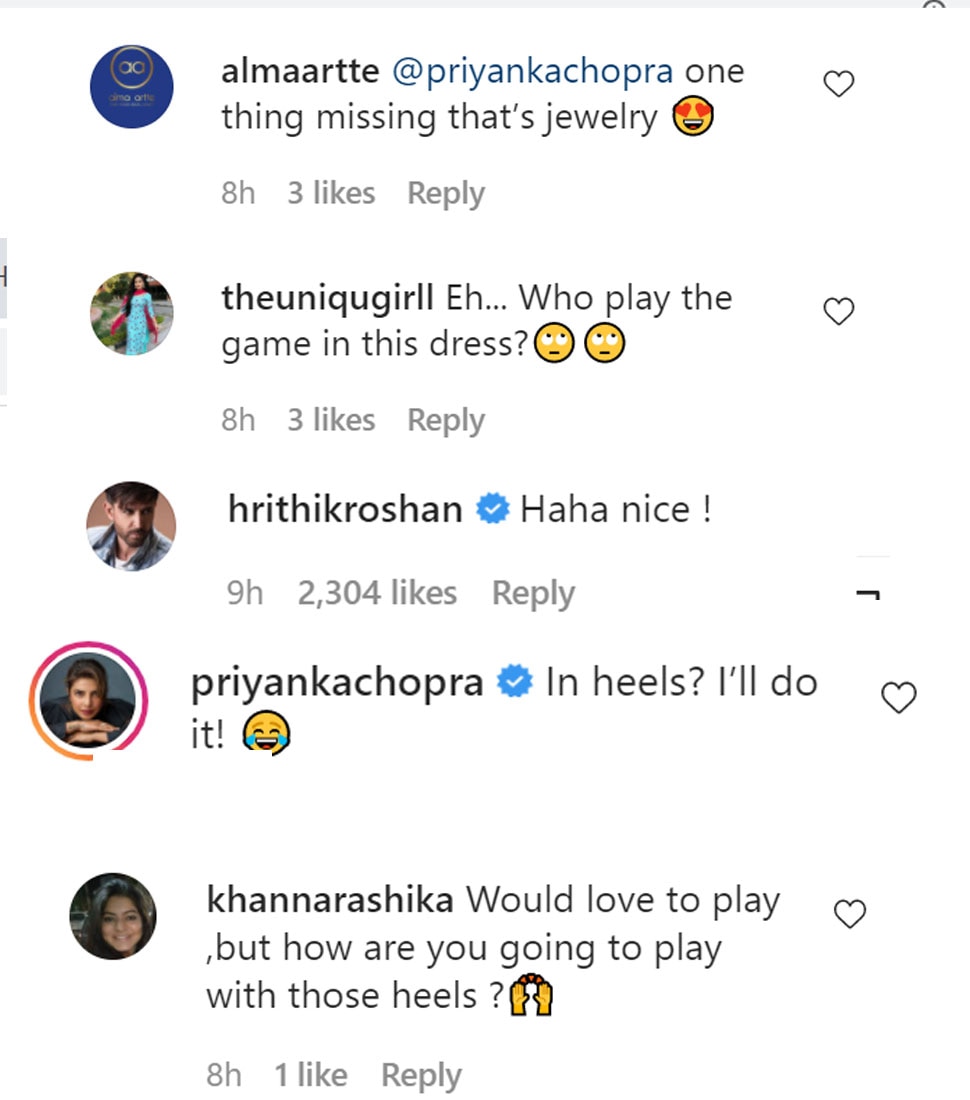Reply to hrithikroshan's 'Haha nice' comment

tap(533, 594)
